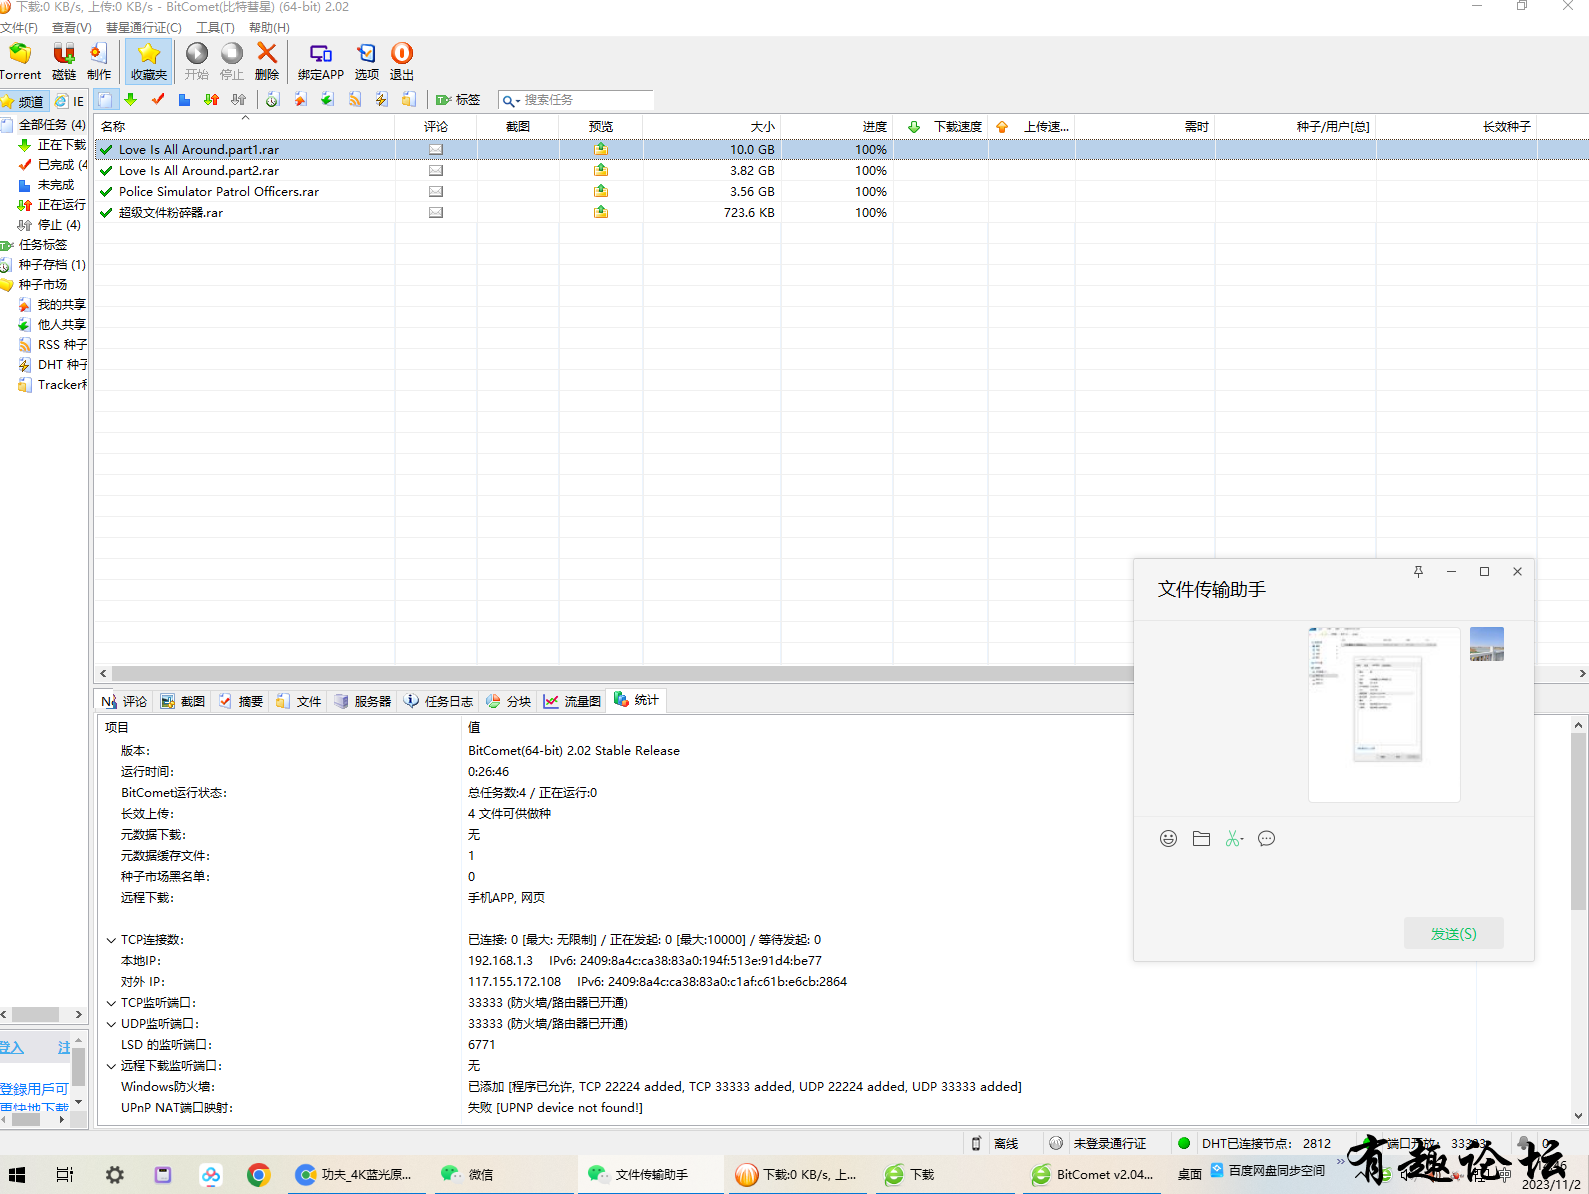Click preview icon for Love Is All Around.part1.rar

[600, 150]
